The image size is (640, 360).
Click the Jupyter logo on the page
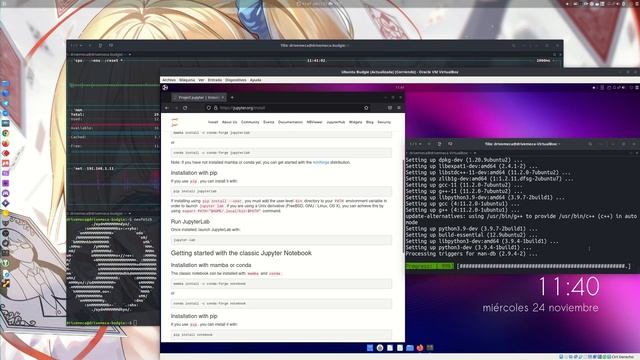pyautogui.click(x=175, y=122)
